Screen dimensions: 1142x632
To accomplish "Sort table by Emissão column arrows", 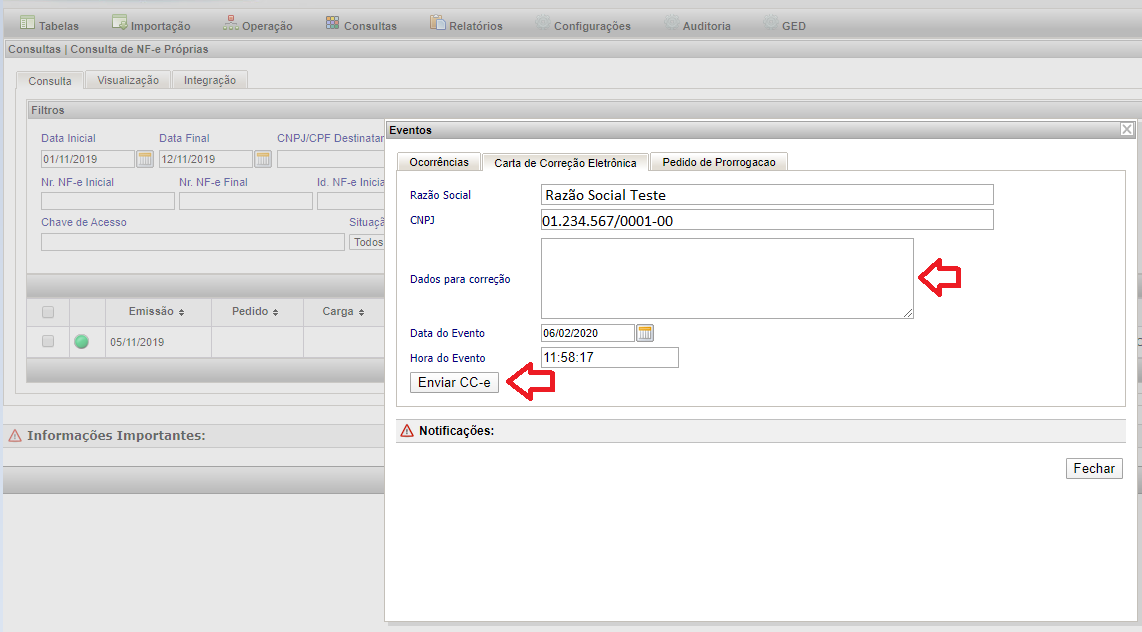I will click(181, 312).
